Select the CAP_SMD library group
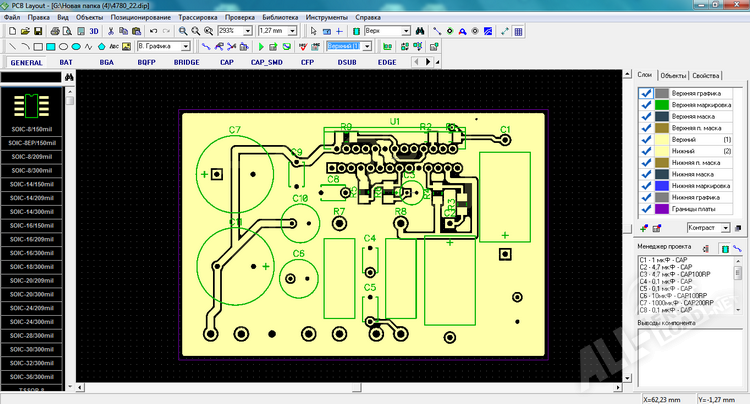Viewport: 750px width, 404px height. (269, 62)
